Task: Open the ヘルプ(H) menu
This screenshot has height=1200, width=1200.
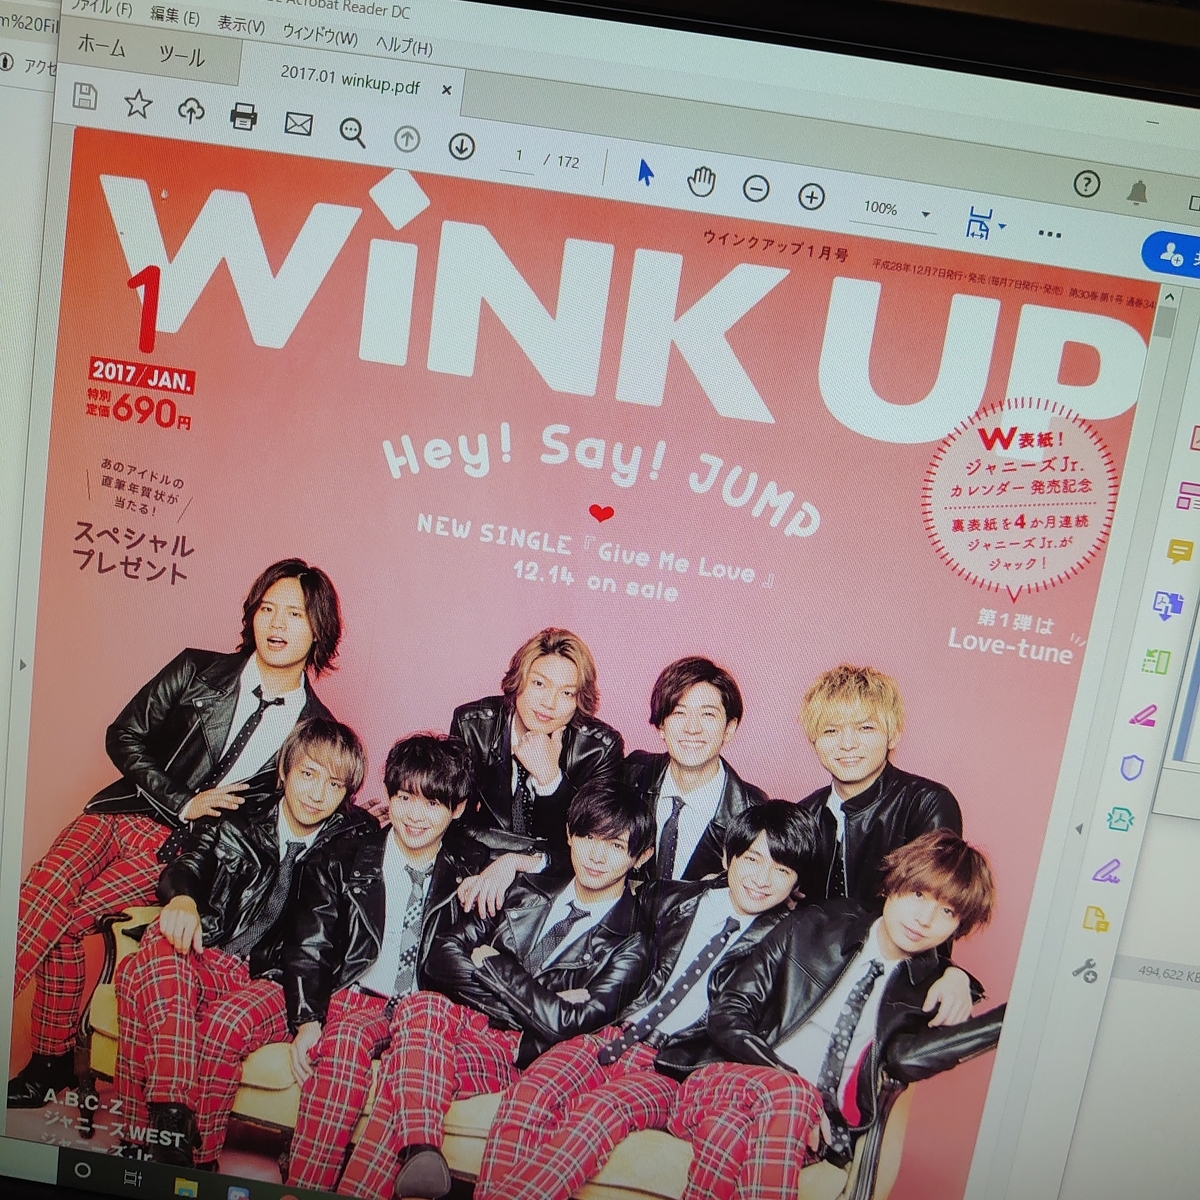Action: 404,46
